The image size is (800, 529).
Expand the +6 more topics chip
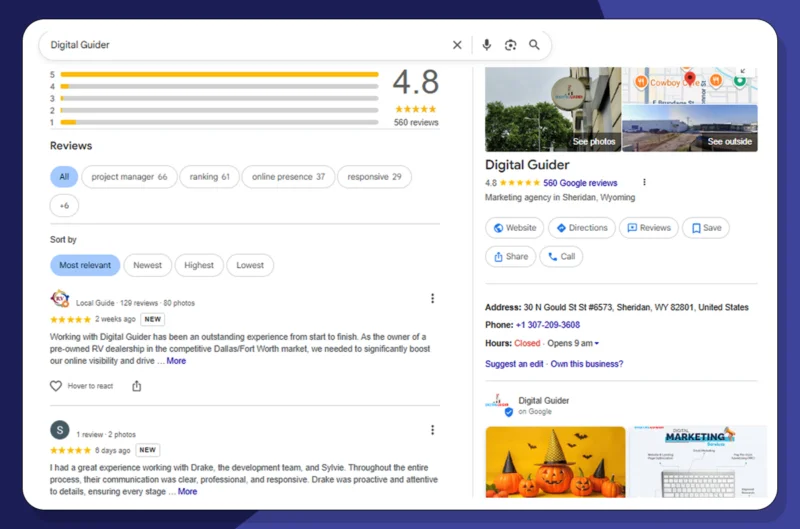(x=64, y=206)
